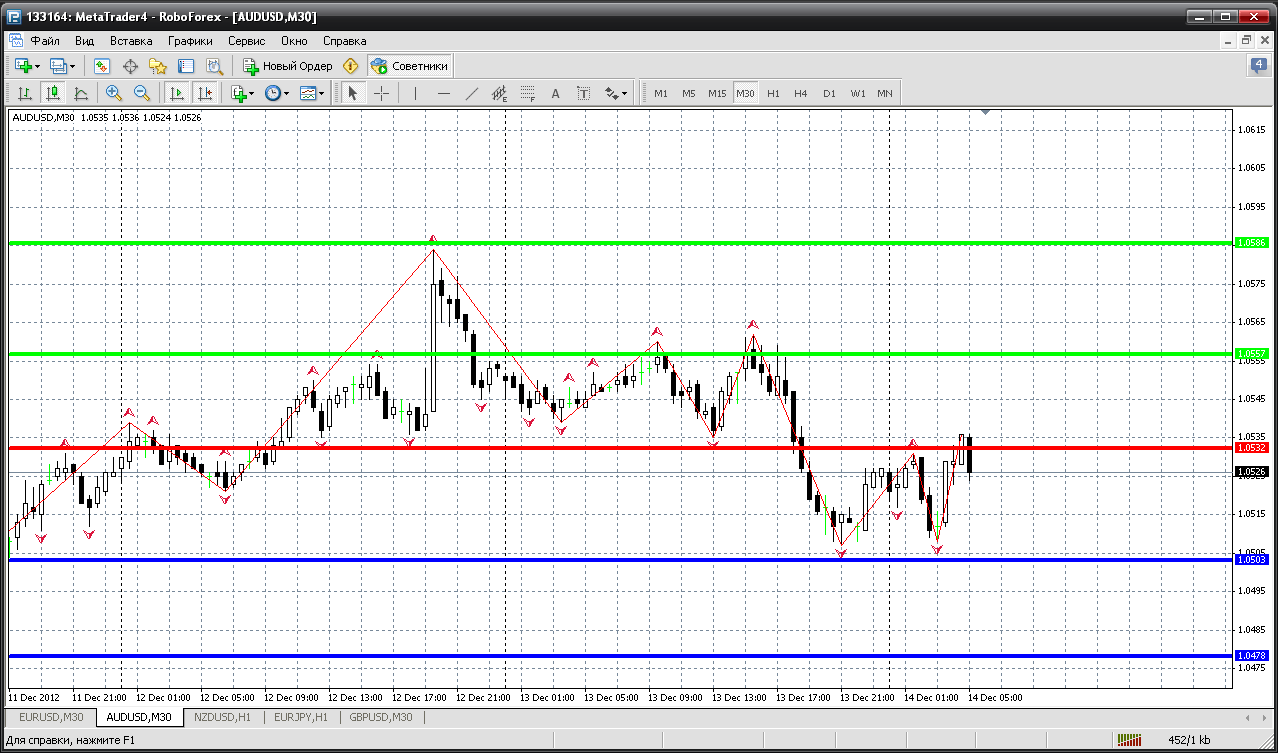Image resolution: width=1278 pixels, height=753 pixels.
Task: Toggle candlestick chart mode
Action: click(53, 93)
